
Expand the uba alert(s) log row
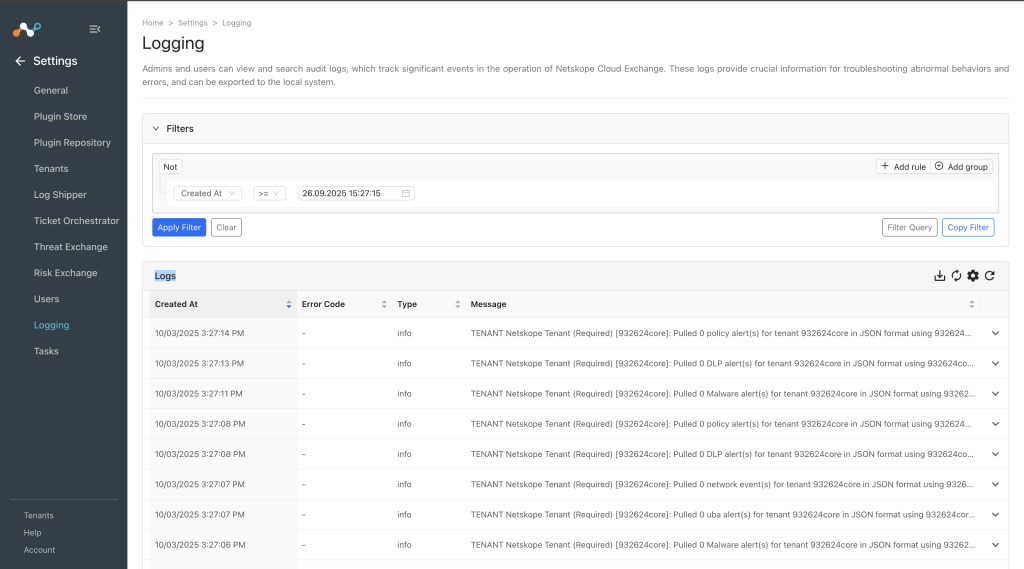[x=995, y=515]
